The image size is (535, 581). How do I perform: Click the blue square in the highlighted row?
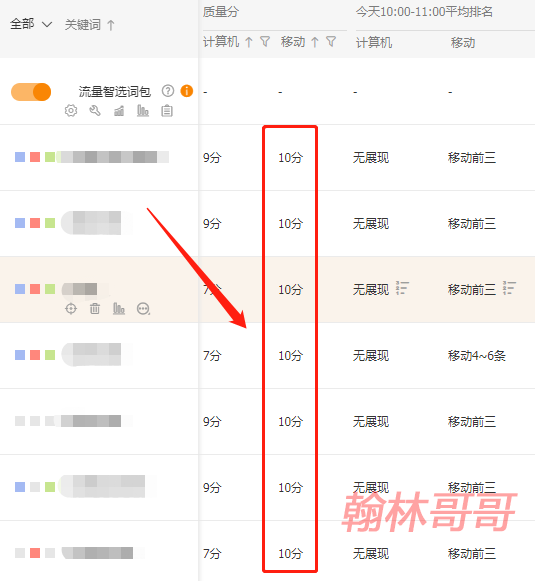point(20,289)
